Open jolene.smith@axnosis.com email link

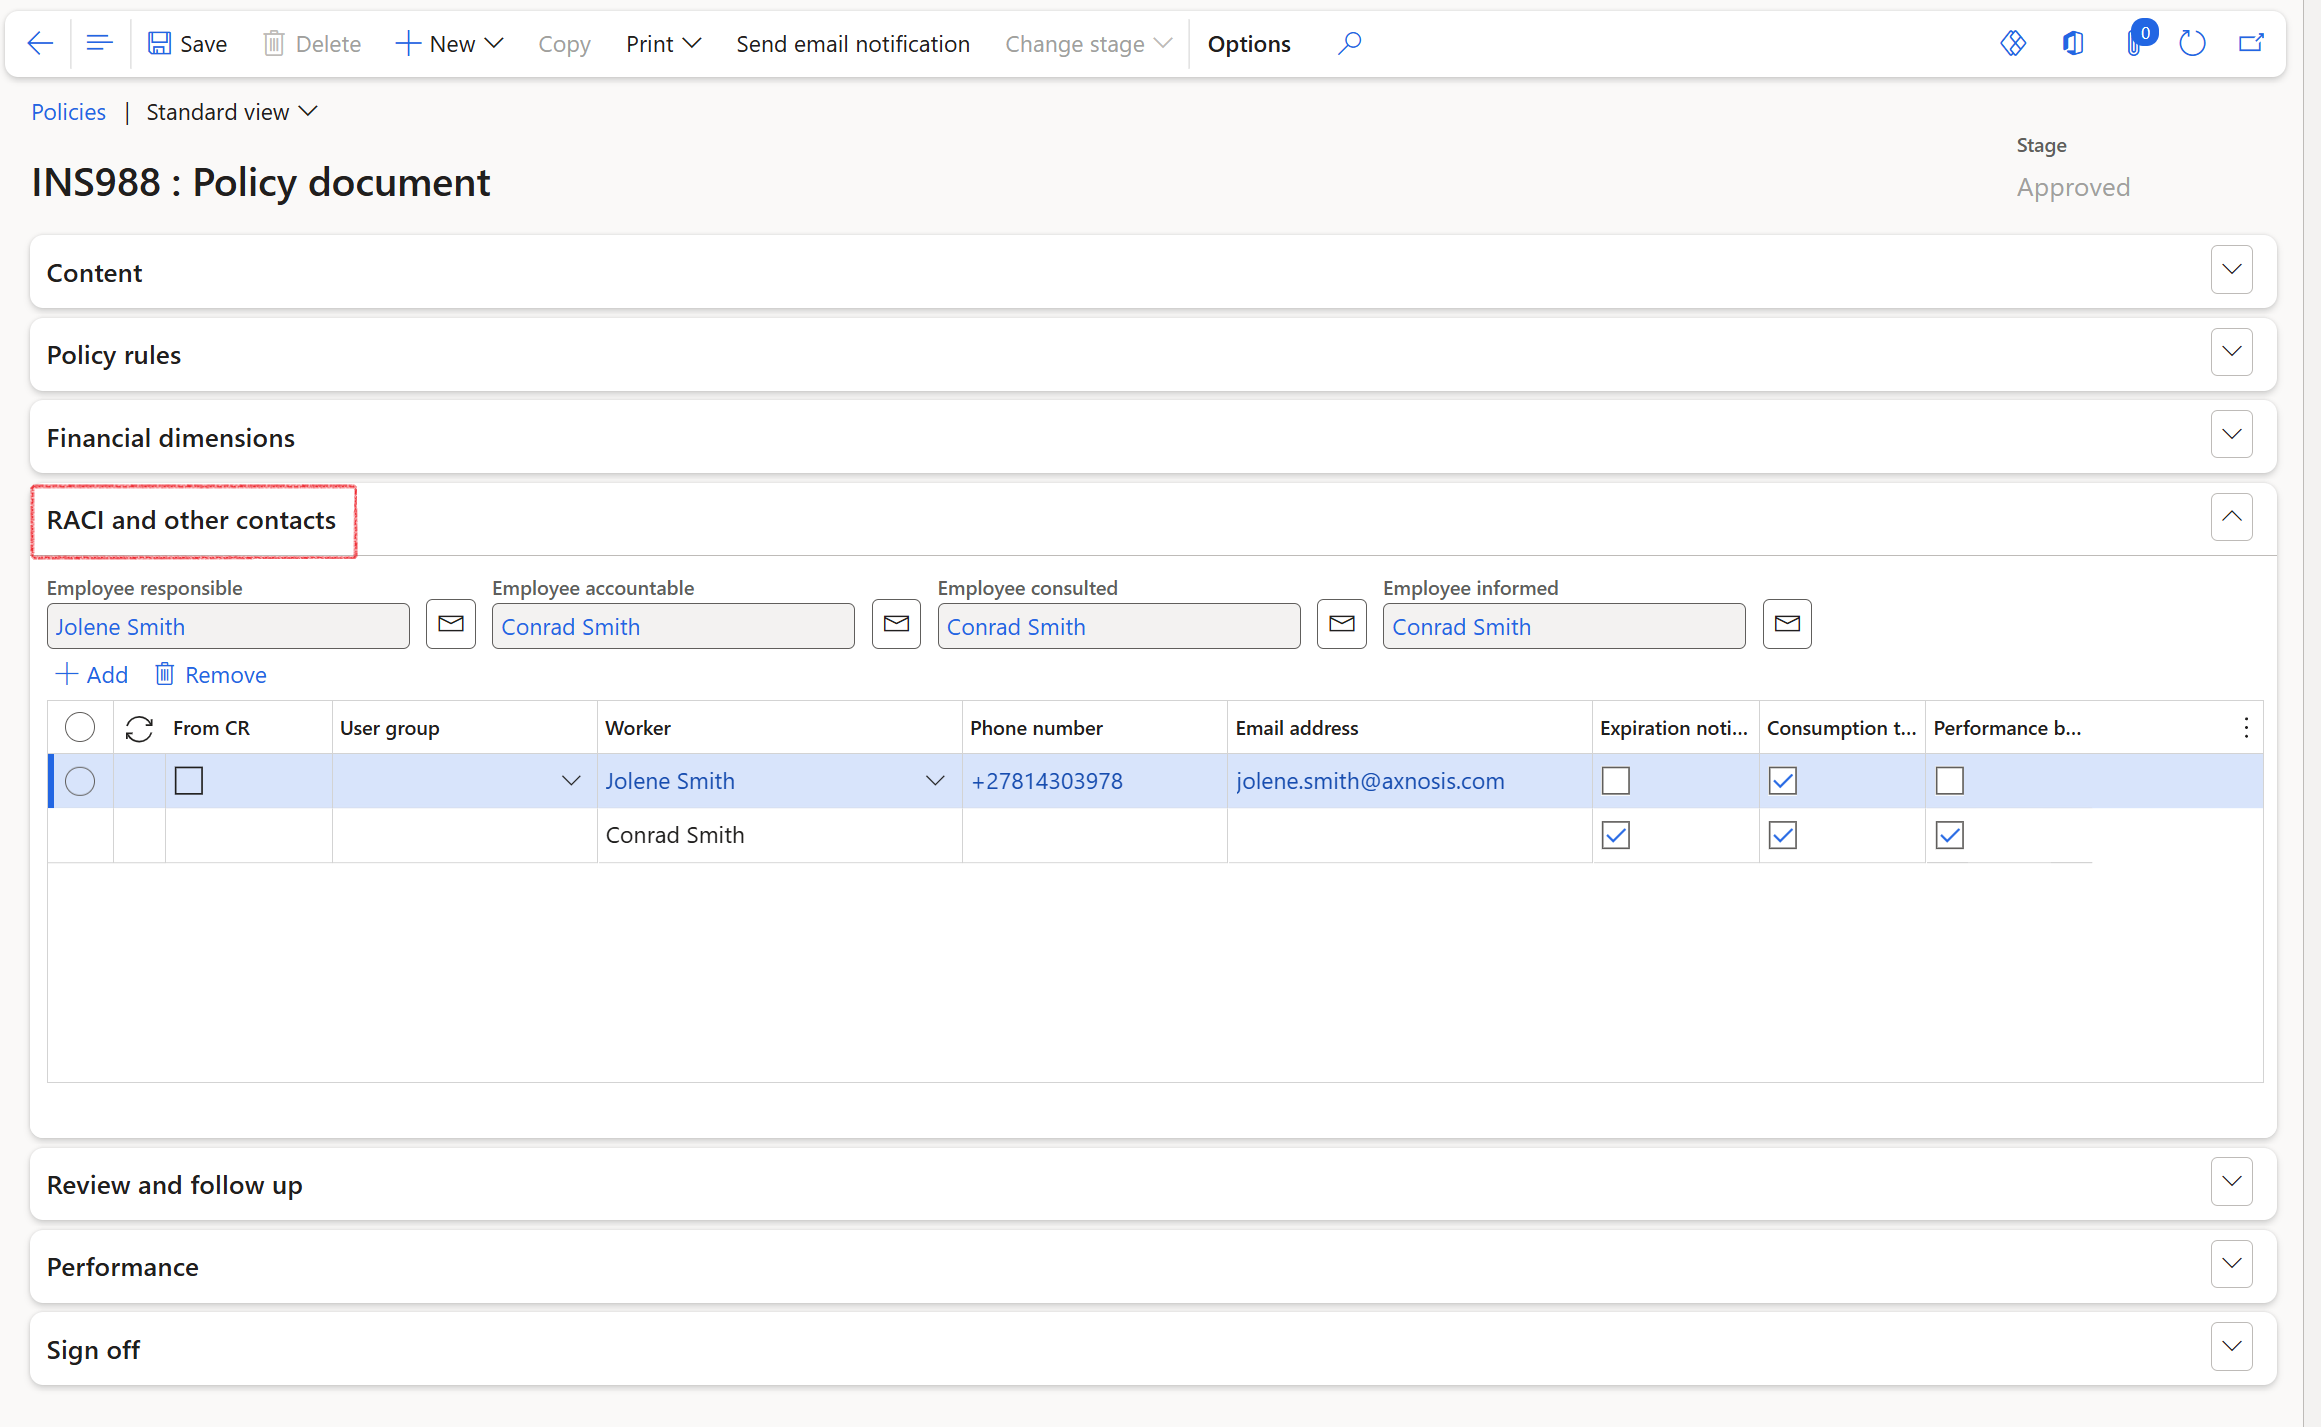pyautogui.click(x=1370, y=781)
